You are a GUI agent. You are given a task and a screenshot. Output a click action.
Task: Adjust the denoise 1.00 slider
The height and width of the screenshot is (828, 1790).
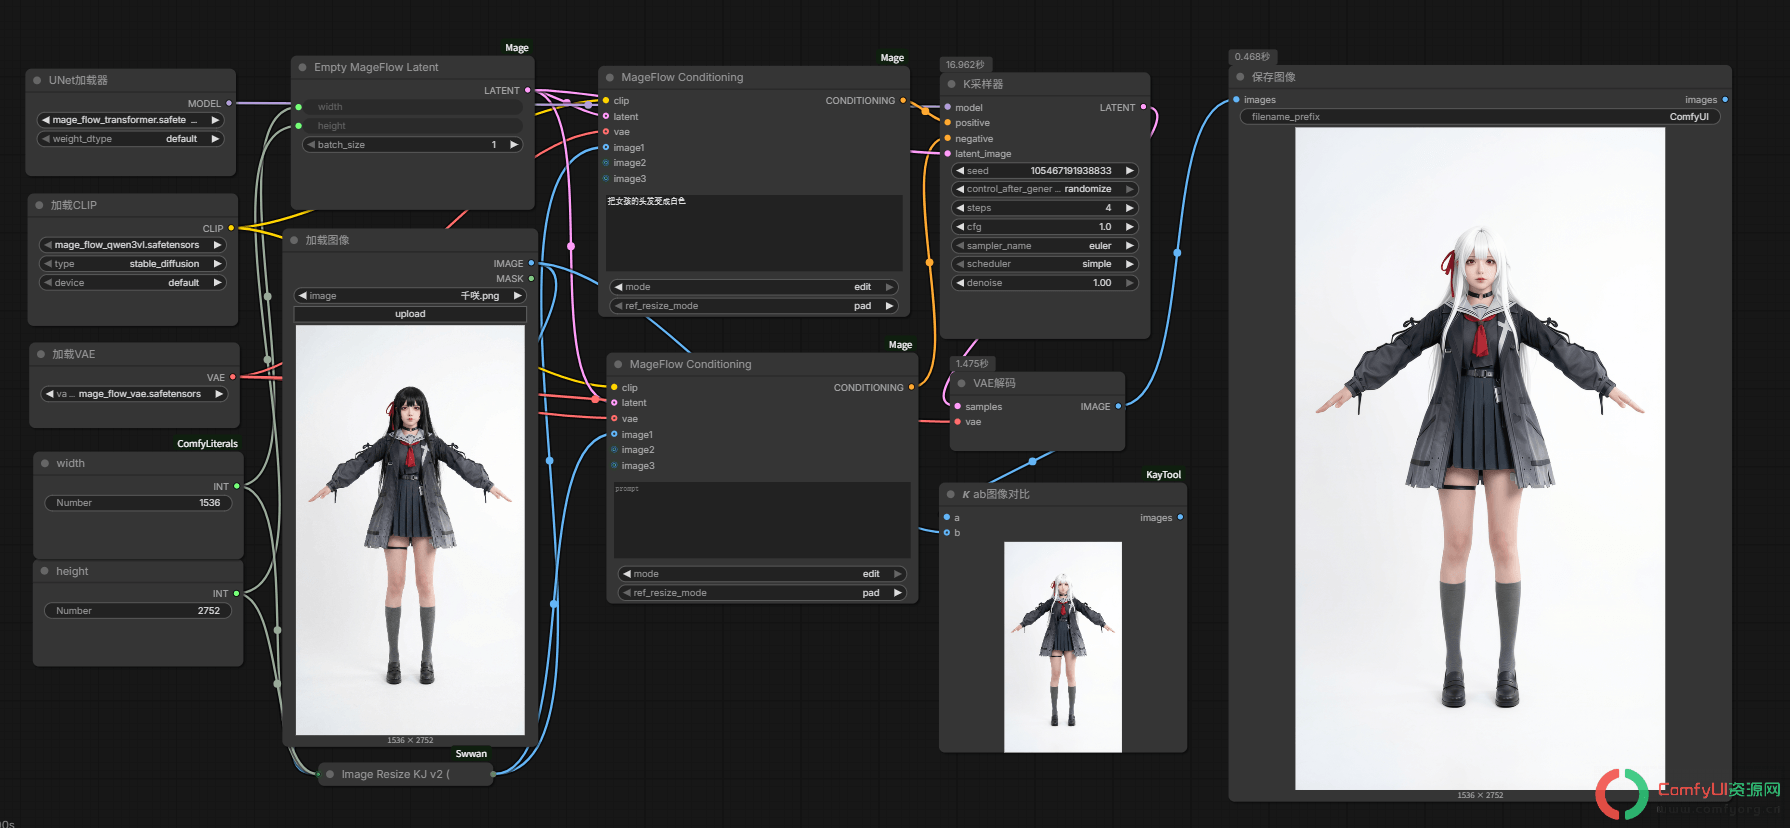(1045, 283)
